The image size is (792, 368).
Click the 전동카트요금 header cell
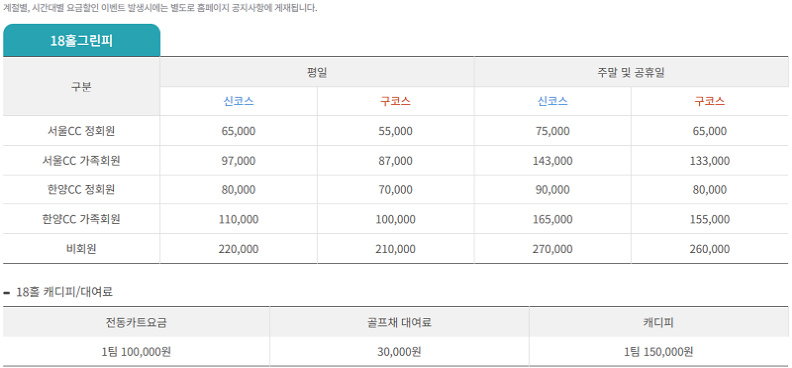(x=136, y=322)
